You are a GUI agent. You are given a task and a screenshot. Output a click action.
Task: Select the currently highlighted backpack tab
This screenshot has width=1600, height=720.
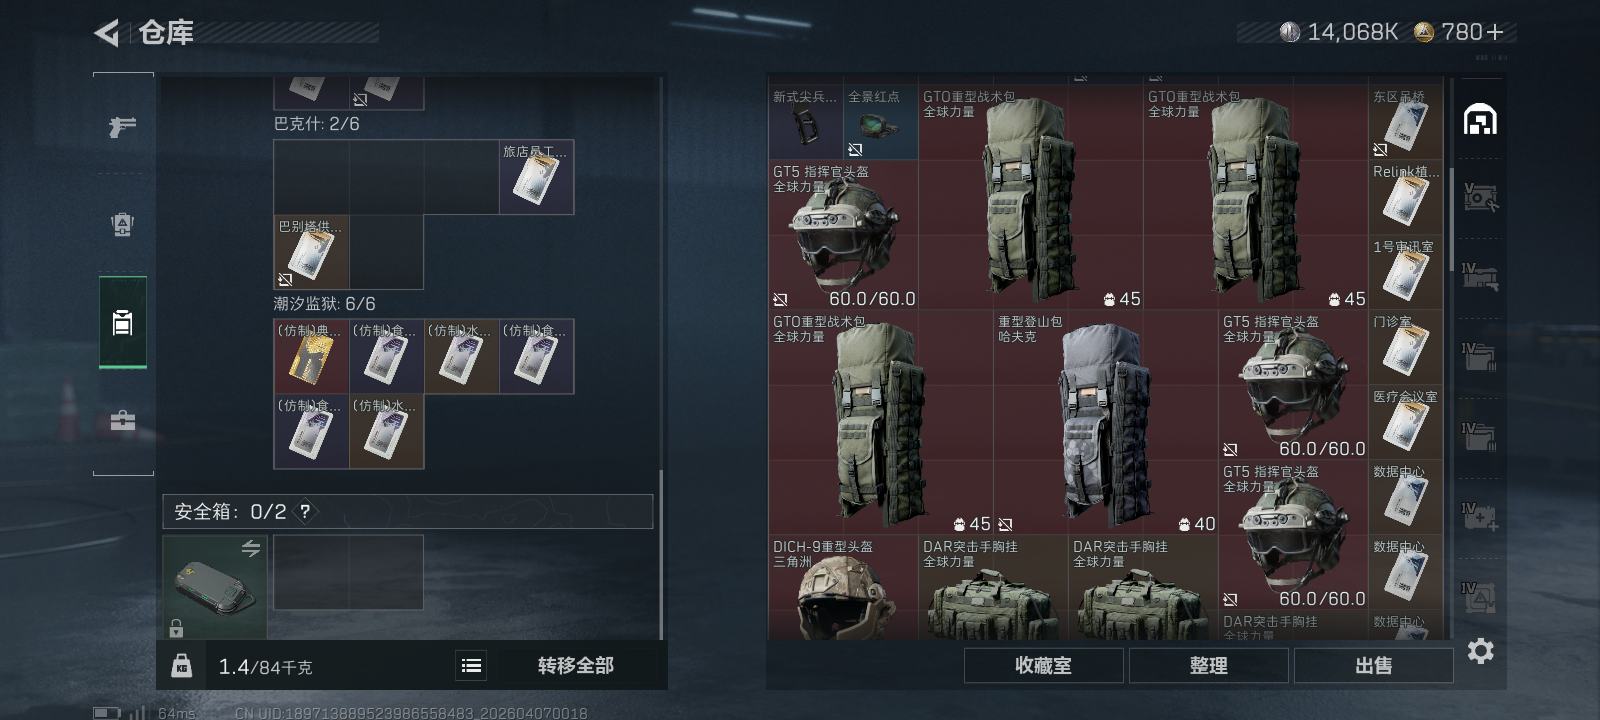(x=122, y=322)
